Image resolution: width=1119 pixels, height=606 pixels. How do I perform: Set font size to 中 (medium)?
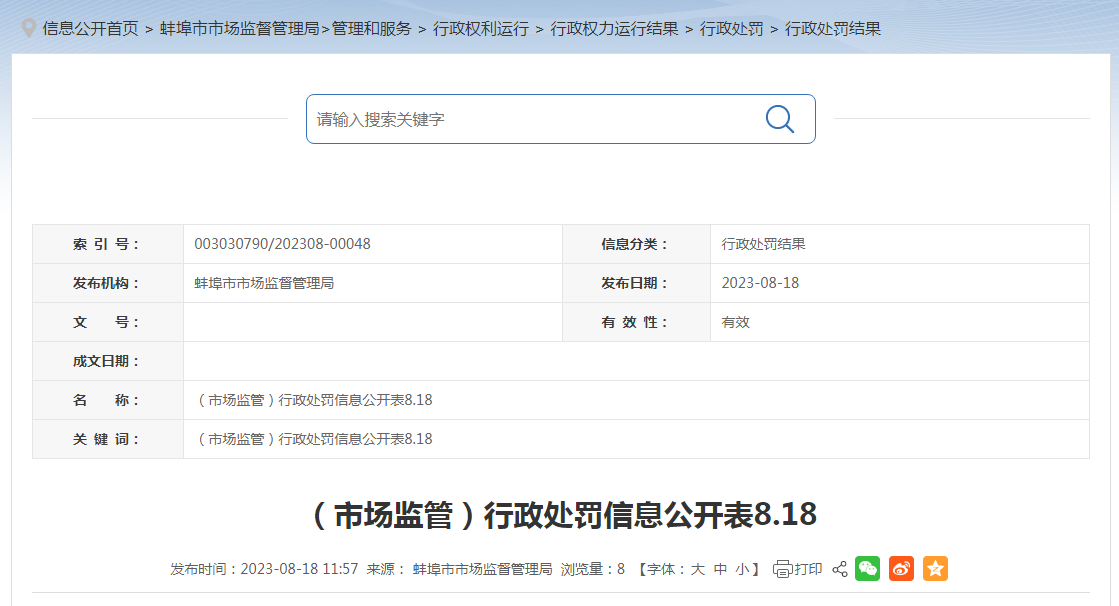coord(720,569)
